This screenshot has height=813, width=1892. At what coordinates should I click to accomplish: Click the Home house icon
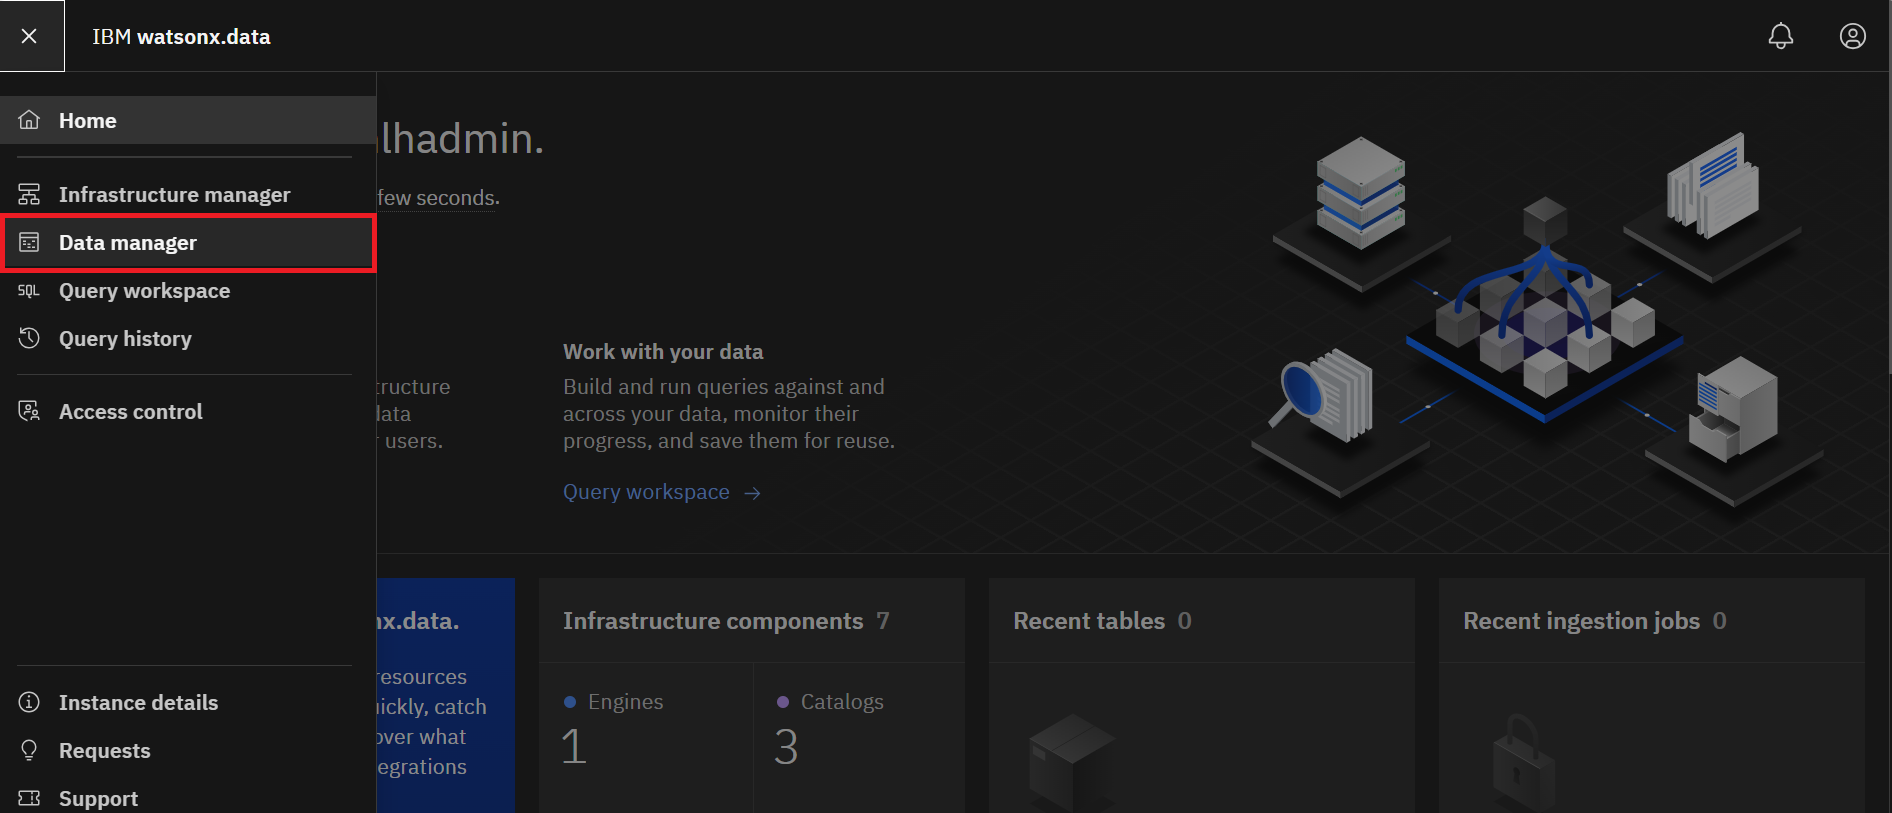(x=29, y=120)
